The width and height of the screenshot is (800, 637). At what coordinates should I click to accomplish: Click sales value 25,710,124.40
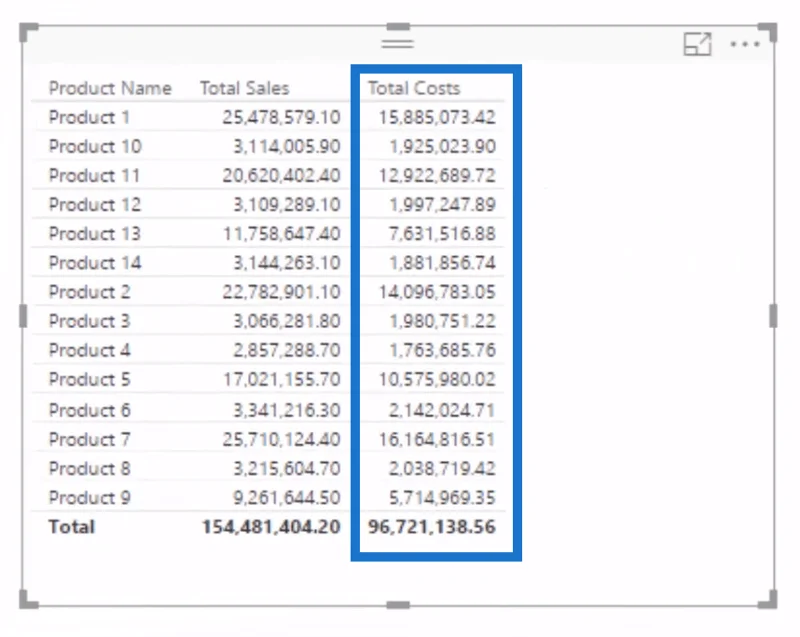pyautogui.click(x=281, y=439)
